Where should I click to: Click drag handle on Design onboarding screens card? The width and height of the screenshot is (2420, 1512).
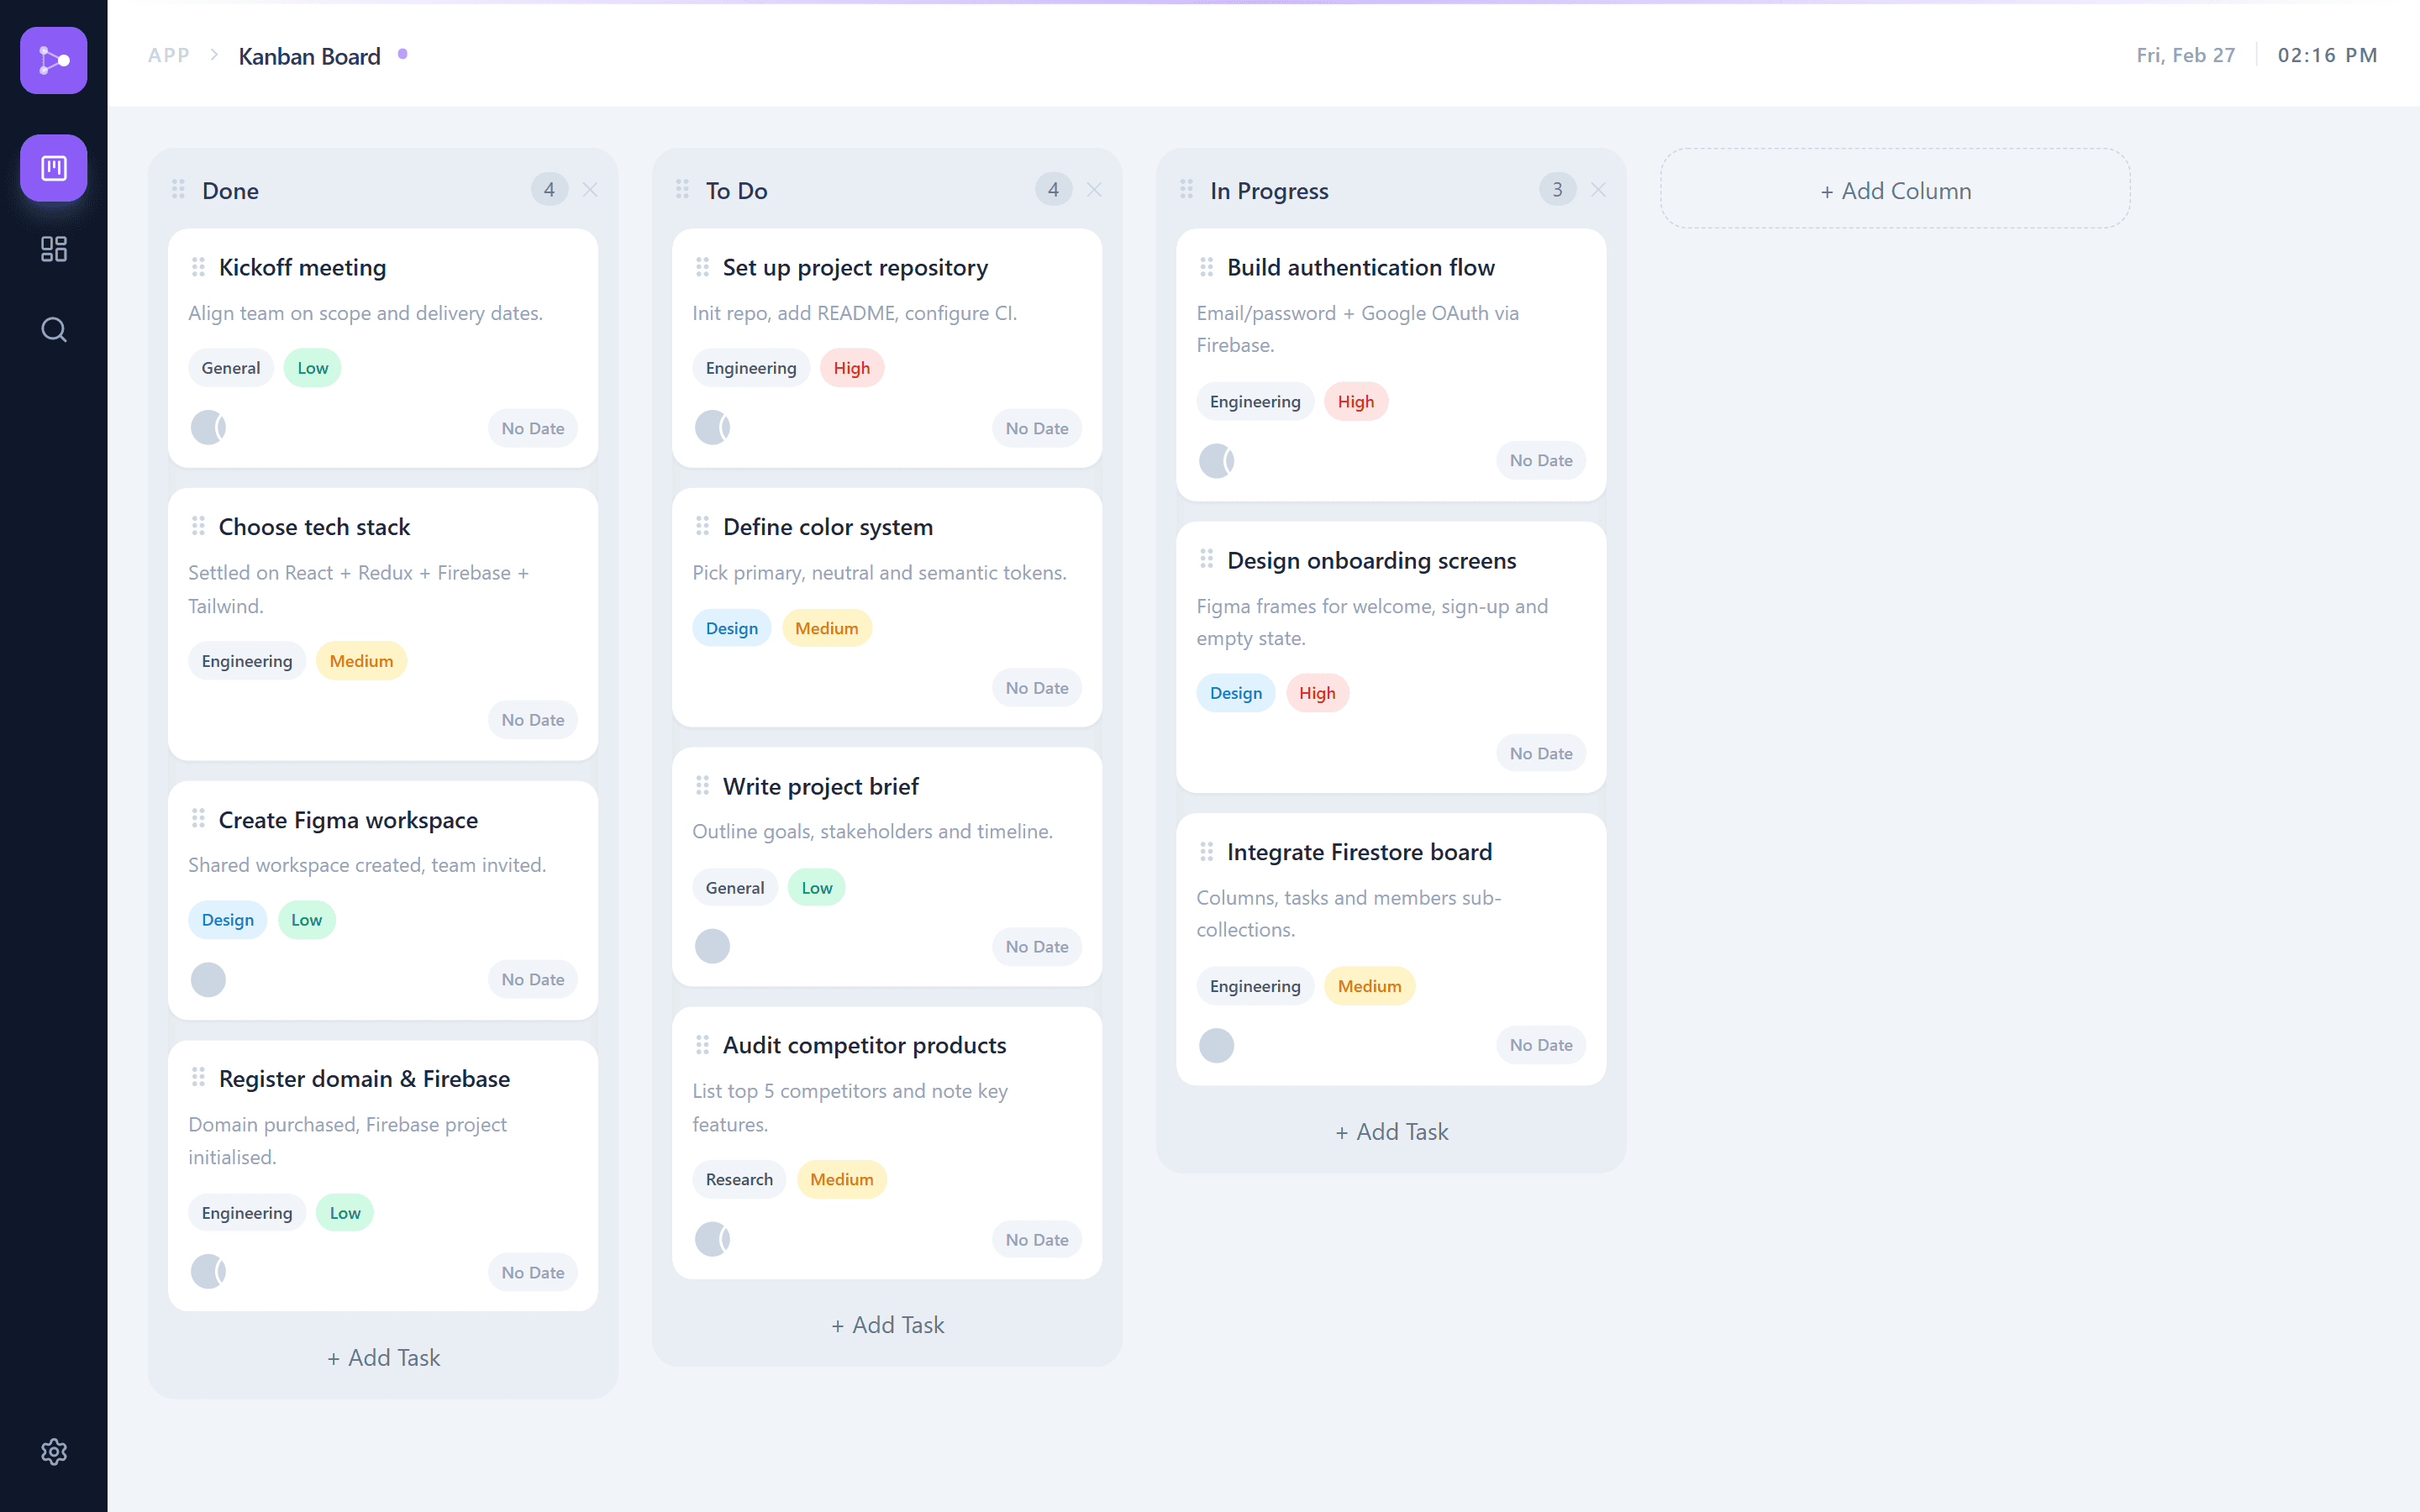point(1206,560)
